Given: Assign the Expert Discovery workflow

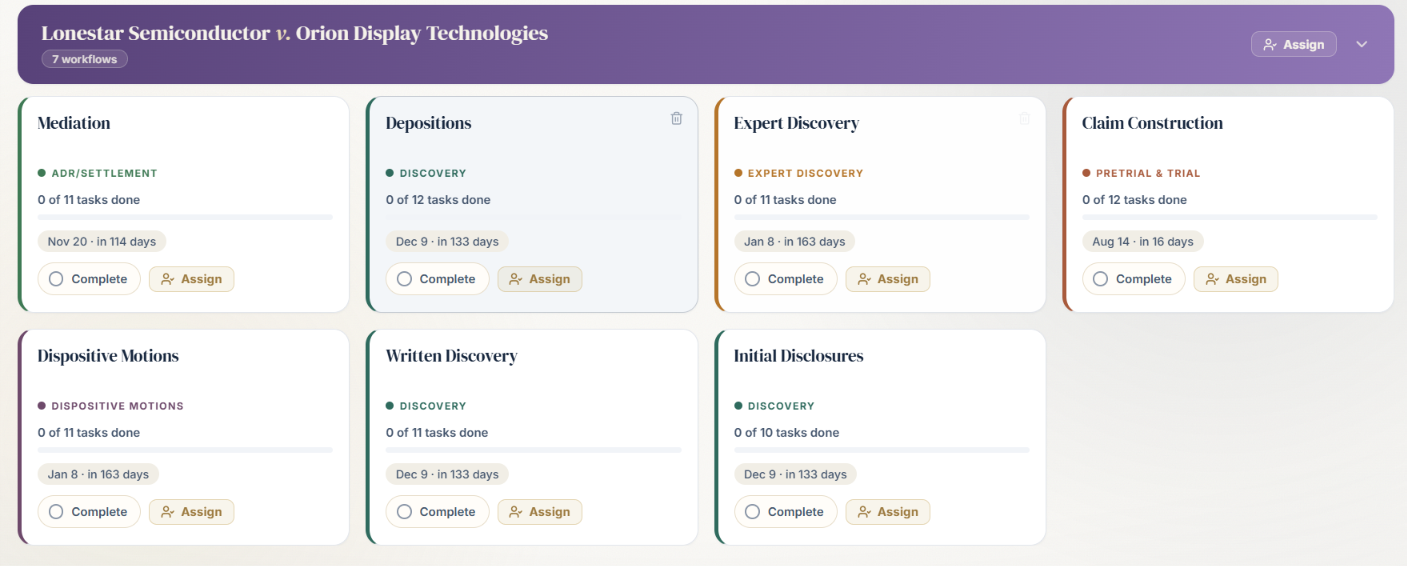Looking at the screenshot, I should (x=888, y=279).
